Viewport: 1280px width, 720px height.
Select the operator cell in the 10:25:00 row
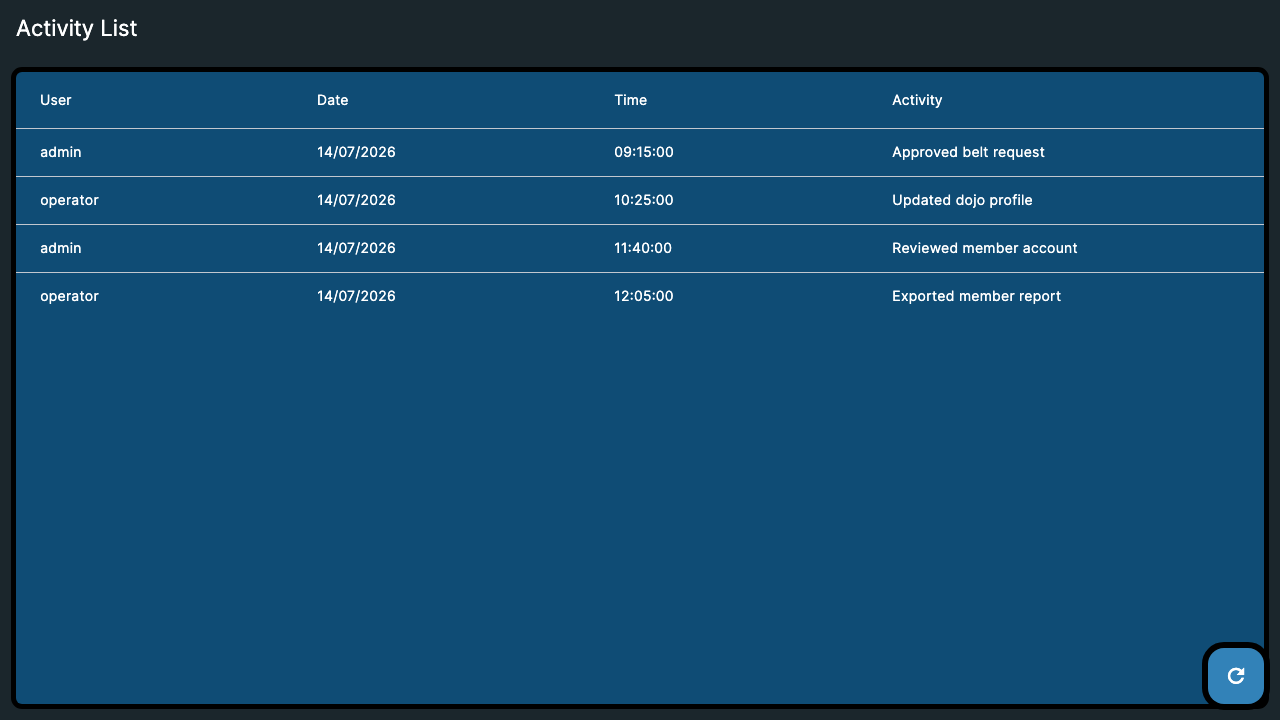tap(70, 200)
